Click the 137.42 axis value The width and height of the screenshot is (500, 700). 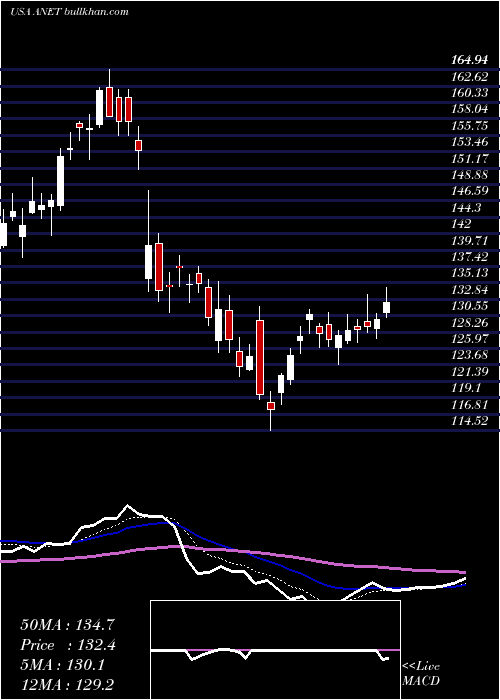(x=469, y=257)
